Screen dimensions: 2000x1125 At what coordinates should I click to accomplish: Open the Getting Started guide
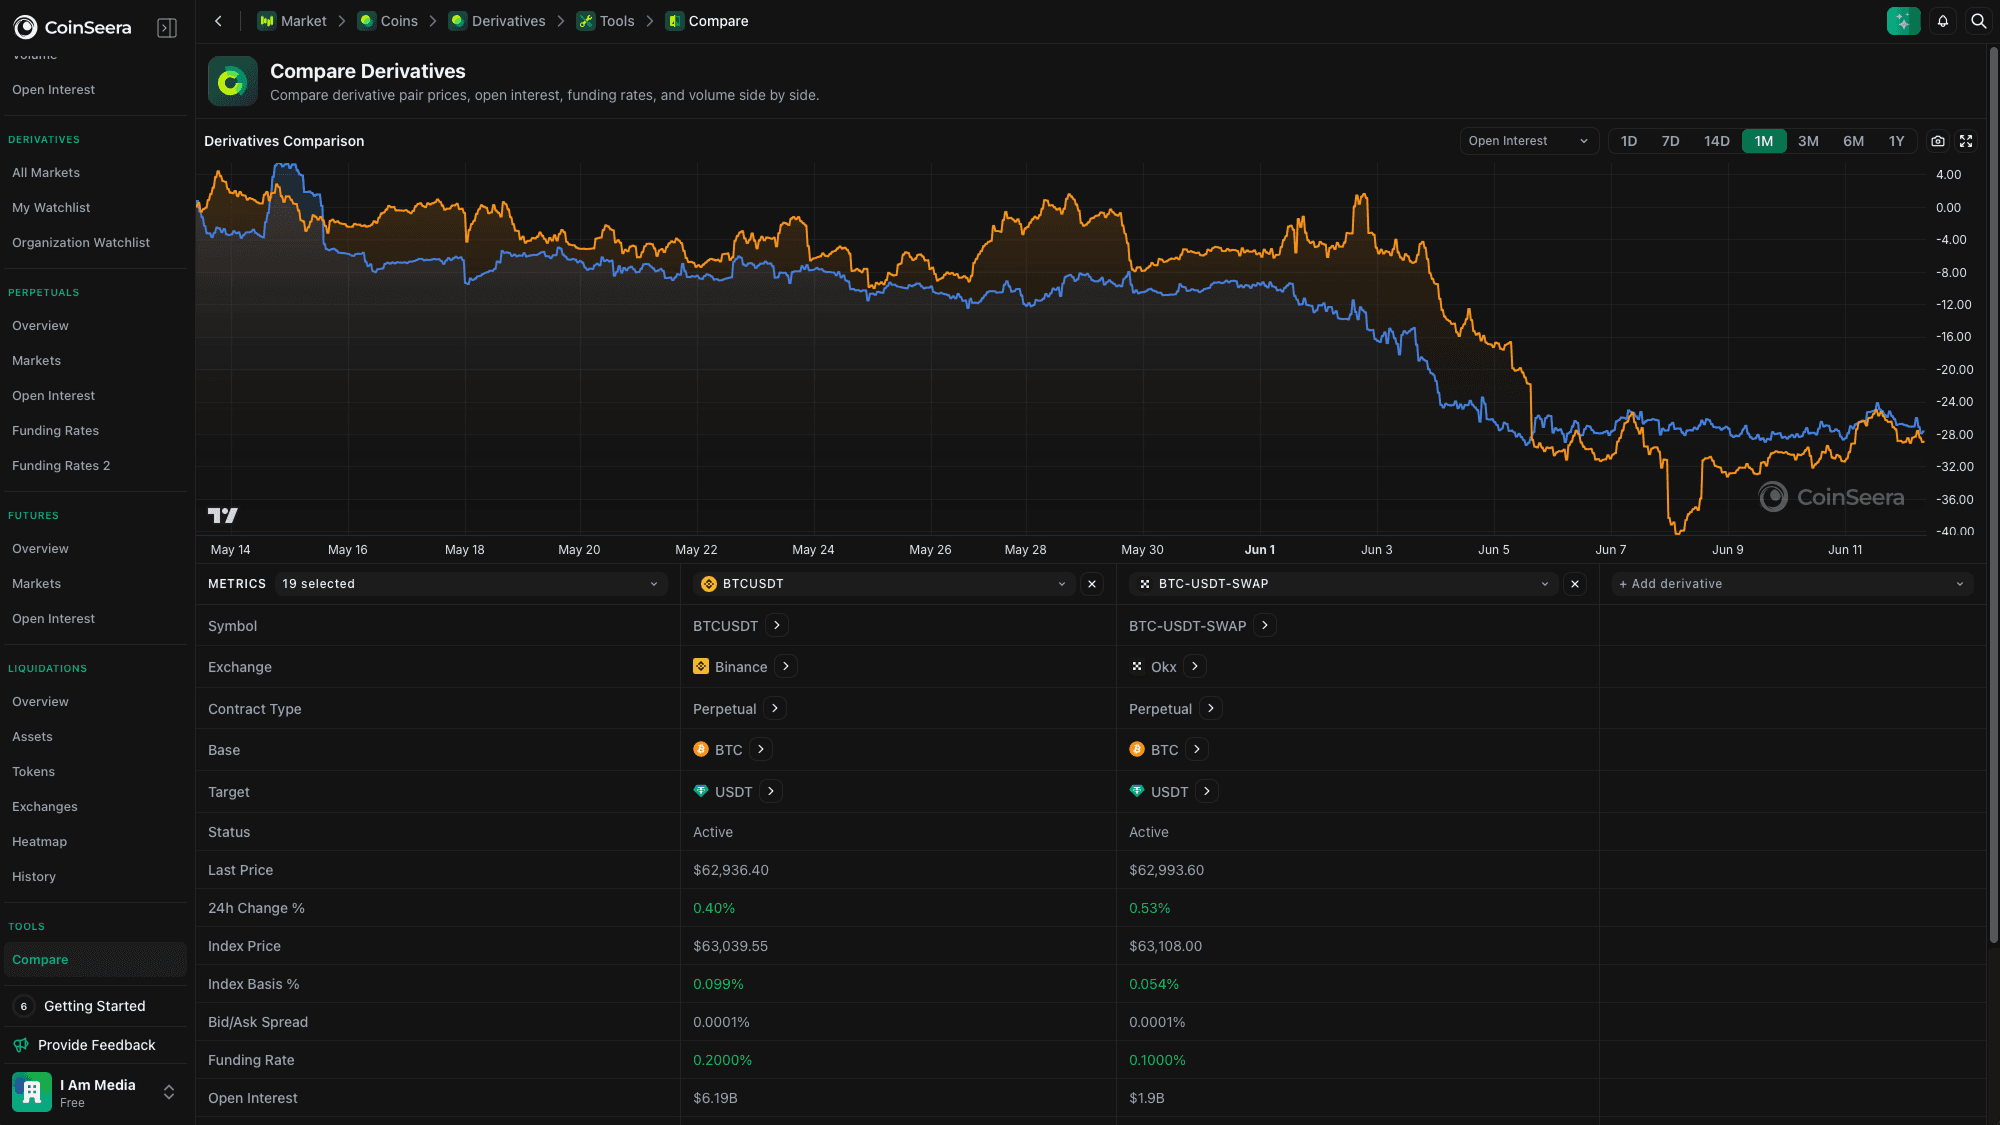[95, 1006]
